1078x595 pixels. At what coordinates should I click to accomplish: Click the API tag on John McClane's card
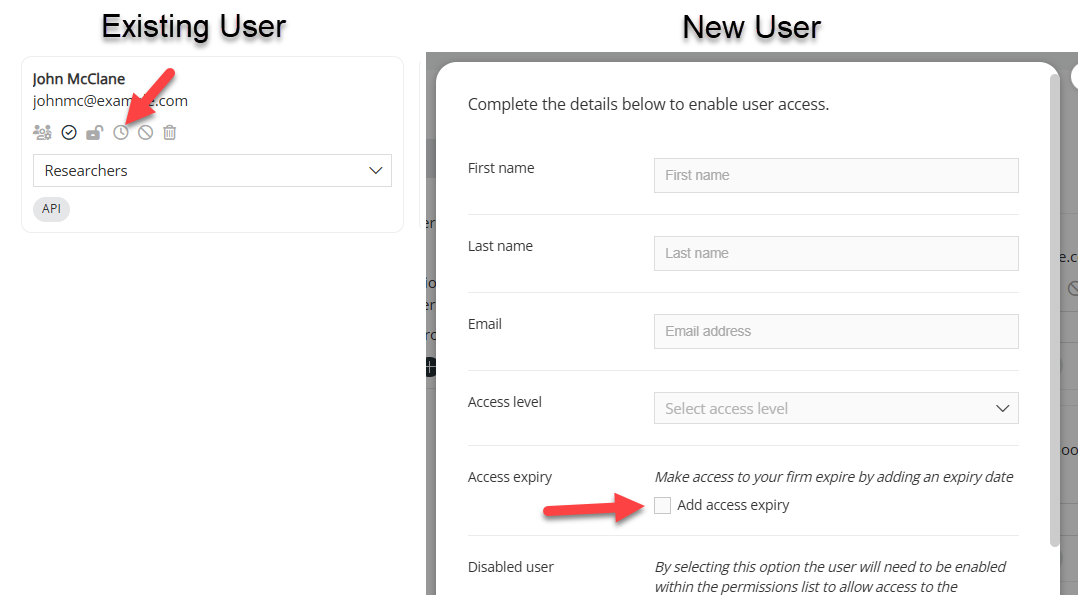(52, 208)
